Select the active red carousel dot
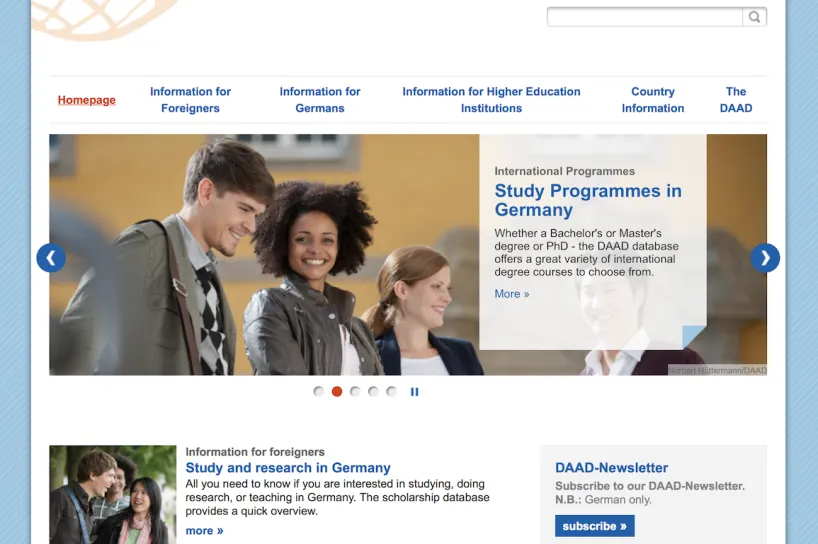 coord(337,391)
